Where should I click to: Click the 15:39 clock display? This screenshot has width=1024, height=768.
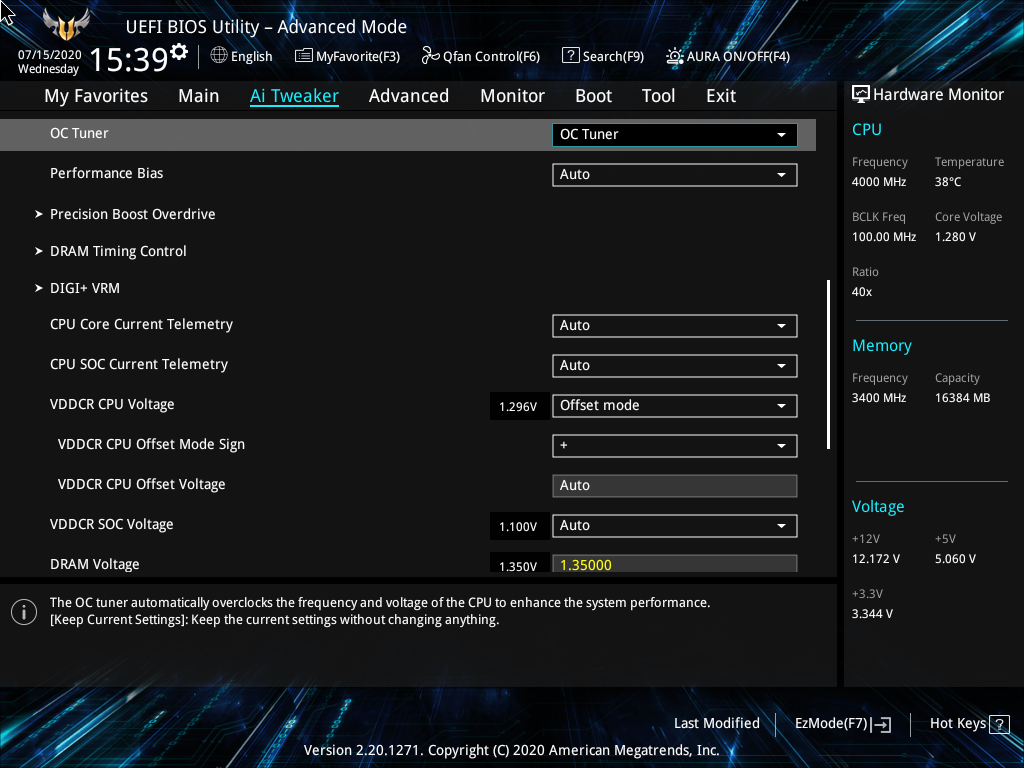[x=129, y=59]
